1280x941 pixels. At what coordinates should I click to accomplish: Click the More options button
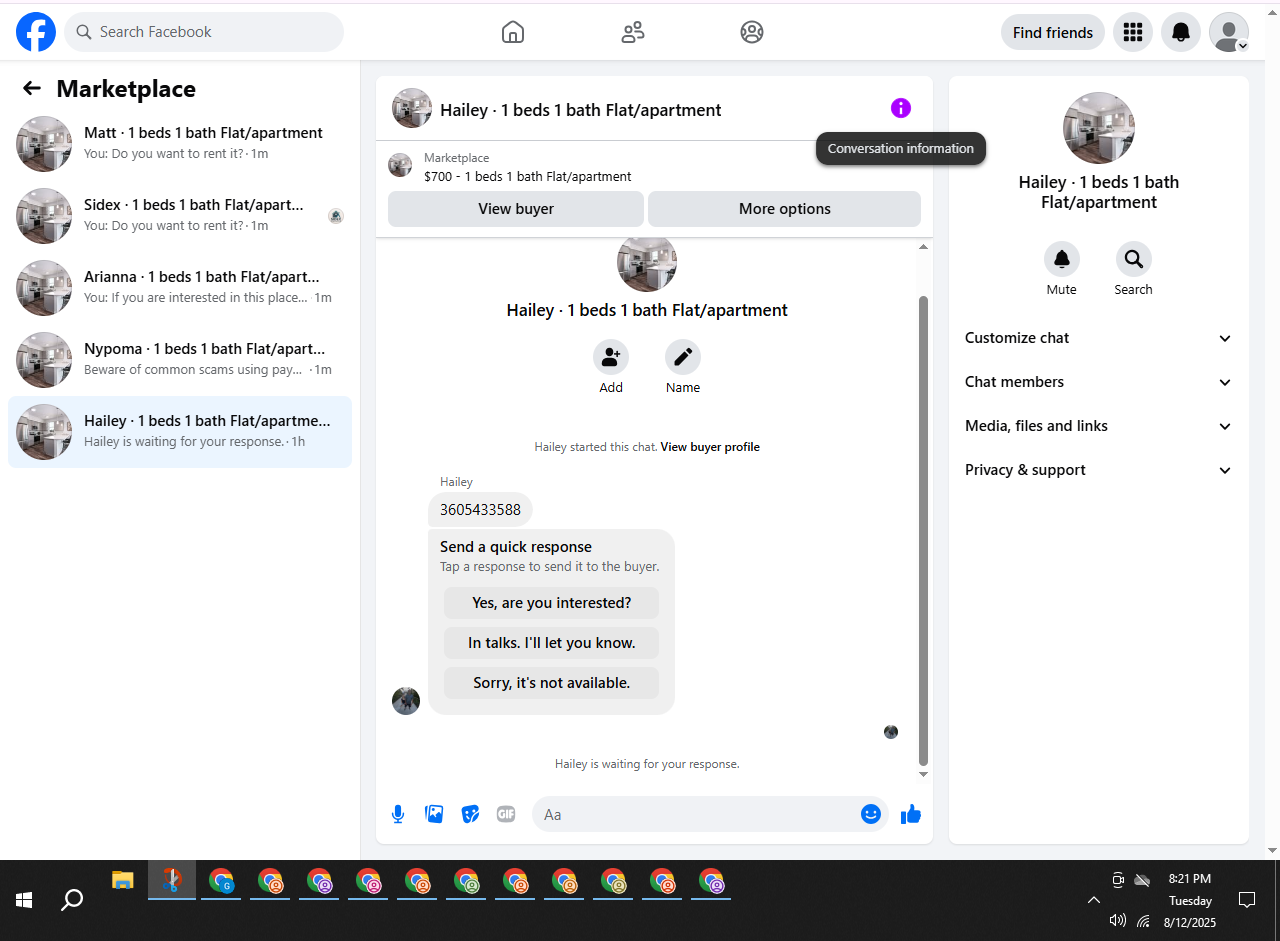pos(785,209)
